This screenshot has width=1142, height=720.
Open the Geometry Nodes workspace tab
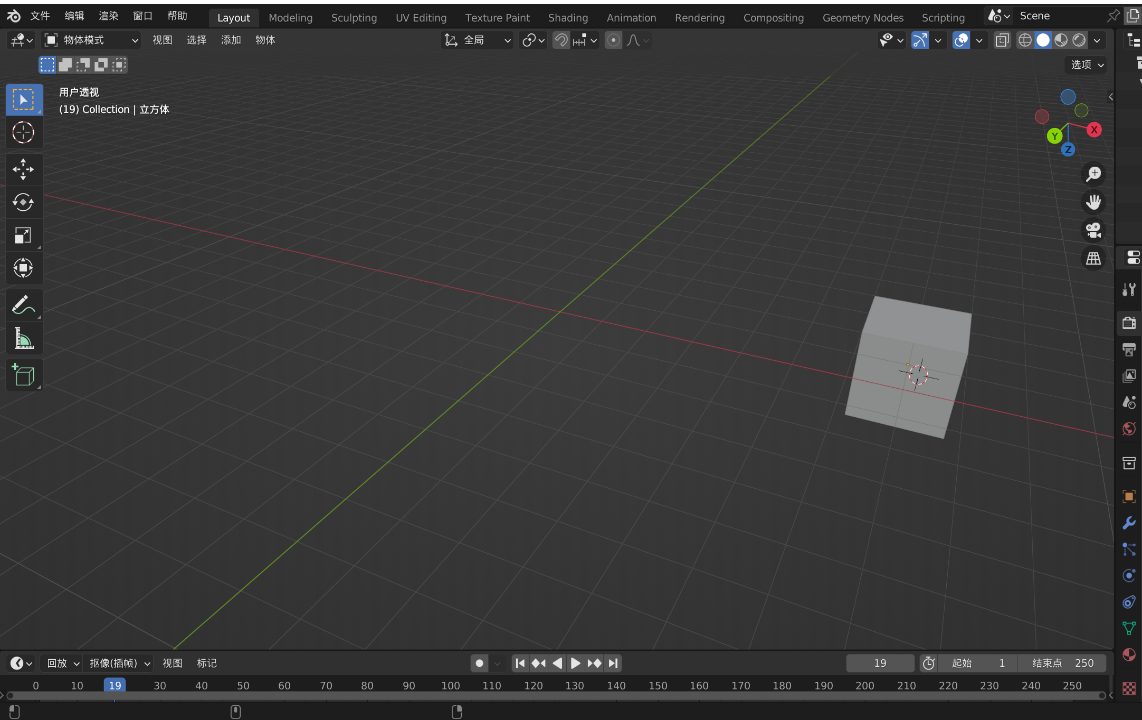[862, 18]
